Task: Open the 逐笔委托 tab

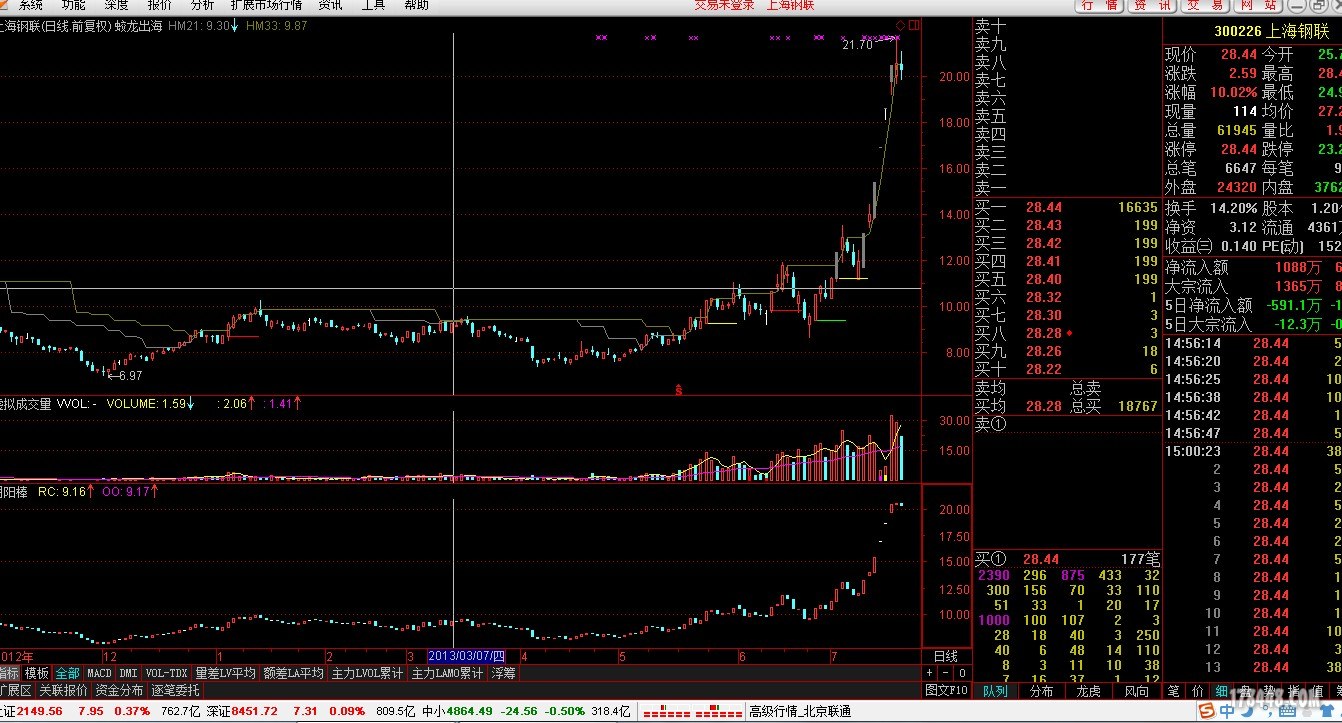Action: tap(175, 690)
